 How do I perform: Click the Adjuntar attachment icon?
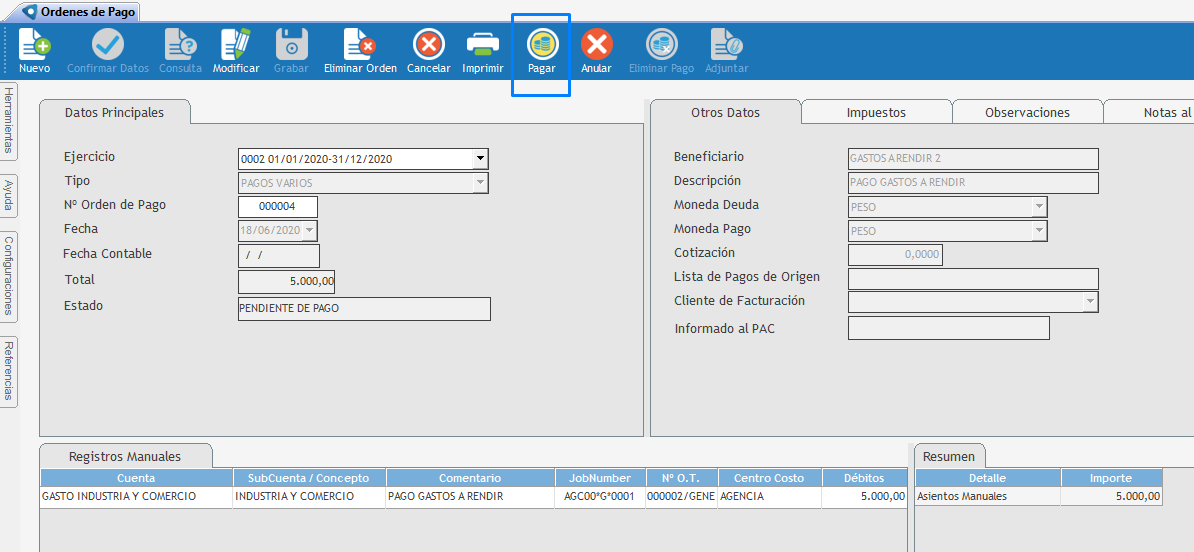coord(726,46)
